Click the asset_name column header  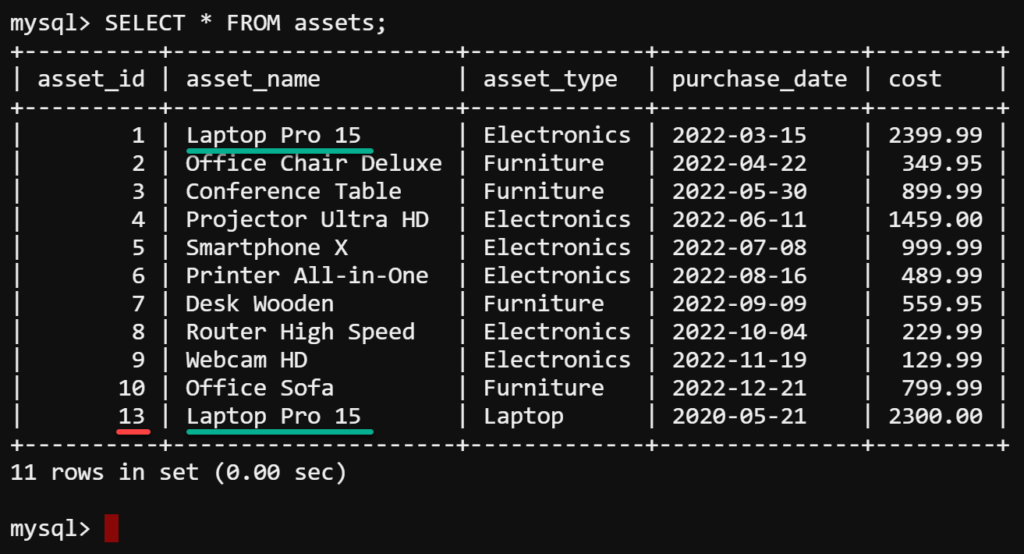coord(253,80)
